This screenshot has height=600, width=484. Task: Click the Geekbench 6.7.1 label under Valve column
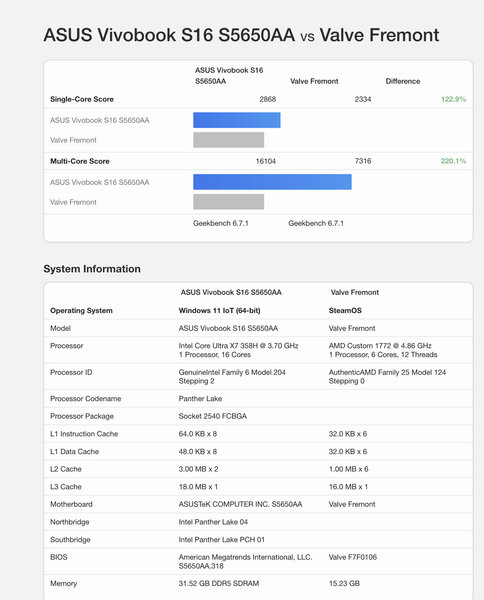point(316,223)
